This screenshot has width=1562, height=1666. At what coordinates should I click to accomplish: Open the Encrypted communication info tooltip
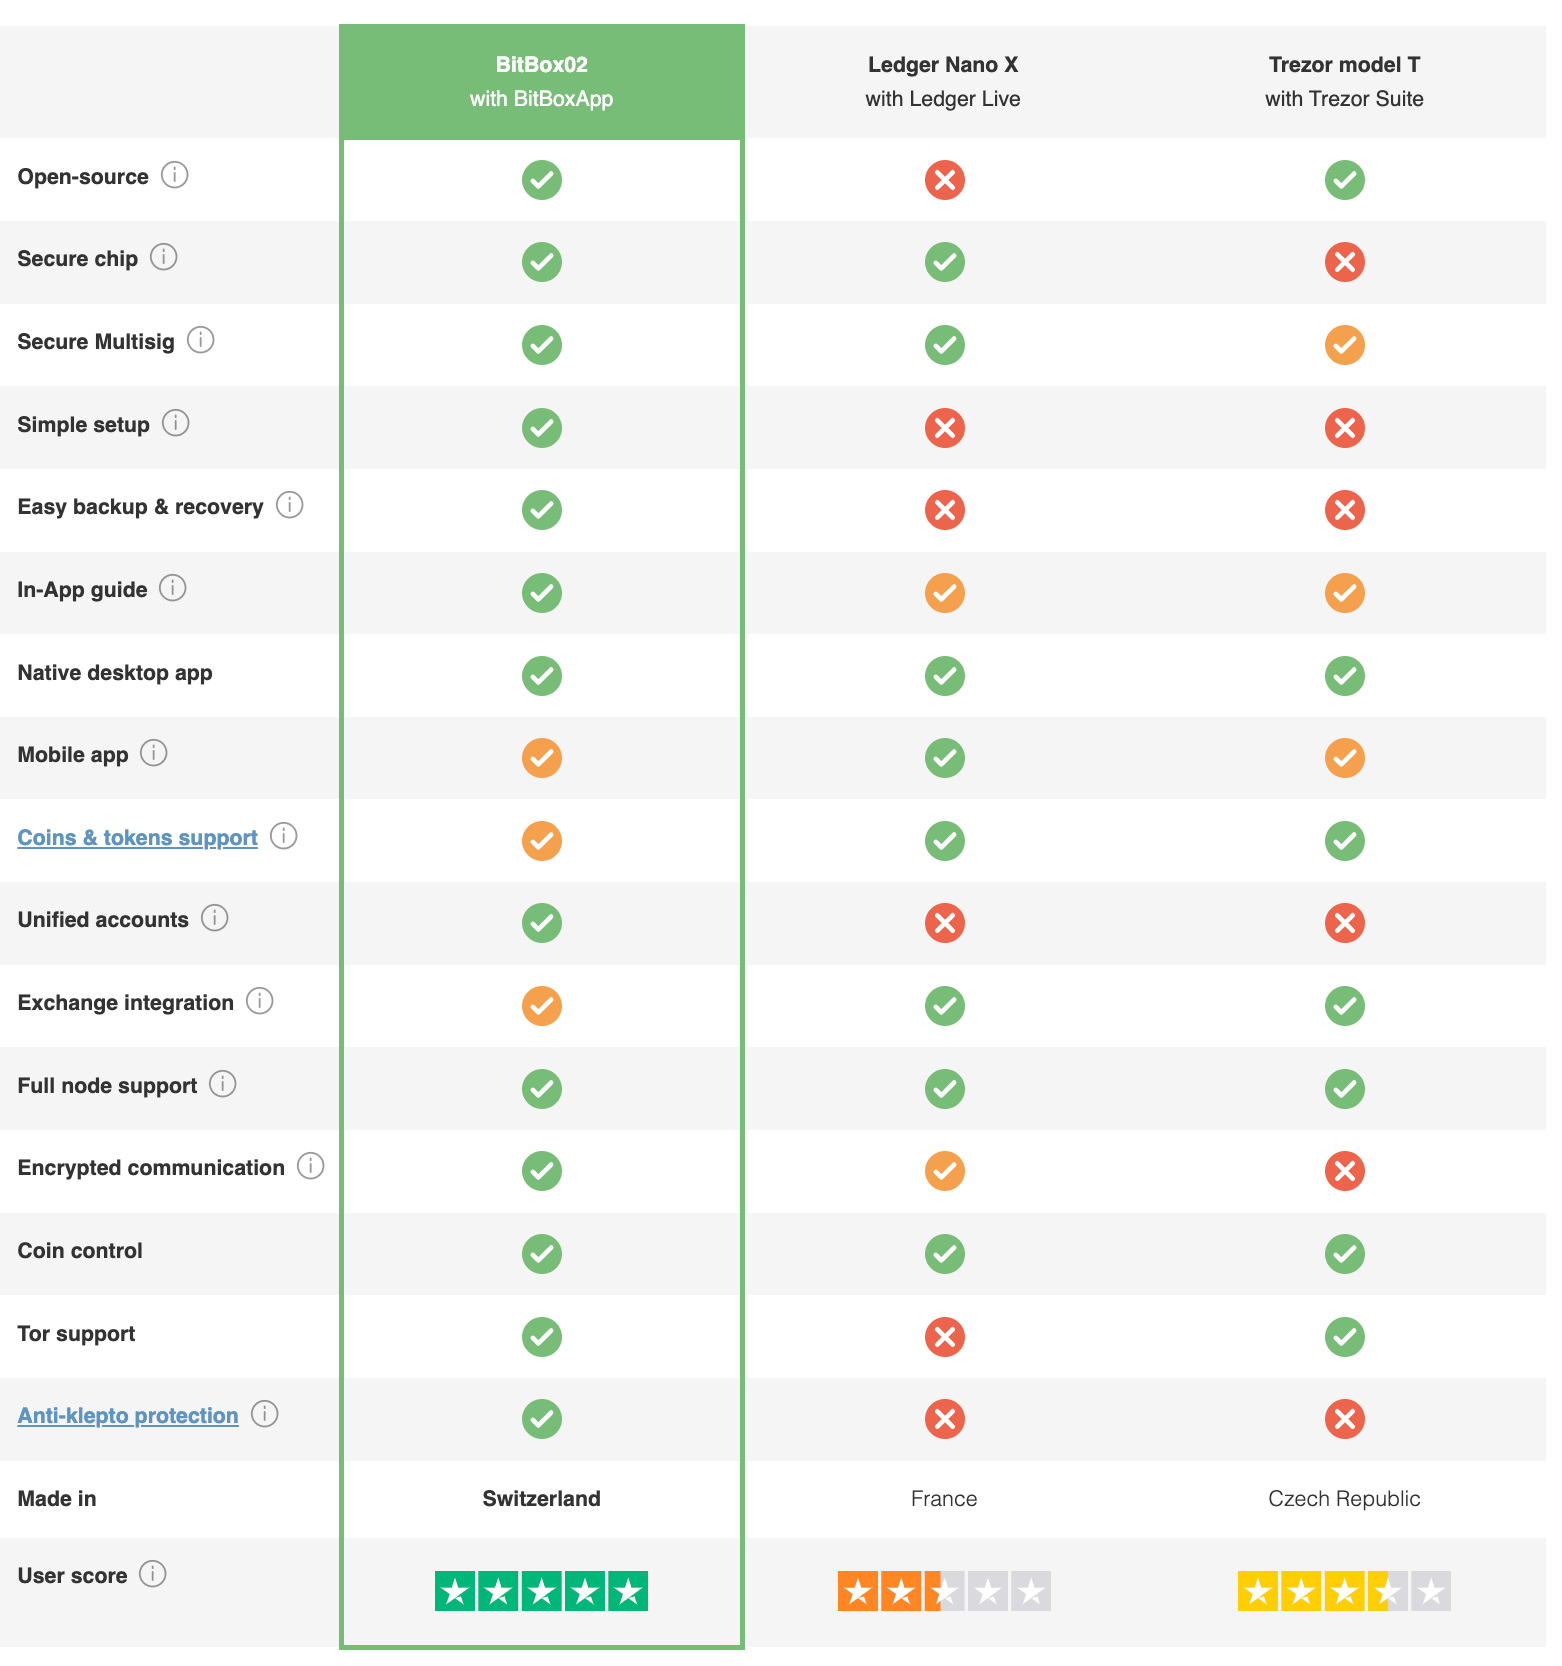click(x=313, y=1166)
